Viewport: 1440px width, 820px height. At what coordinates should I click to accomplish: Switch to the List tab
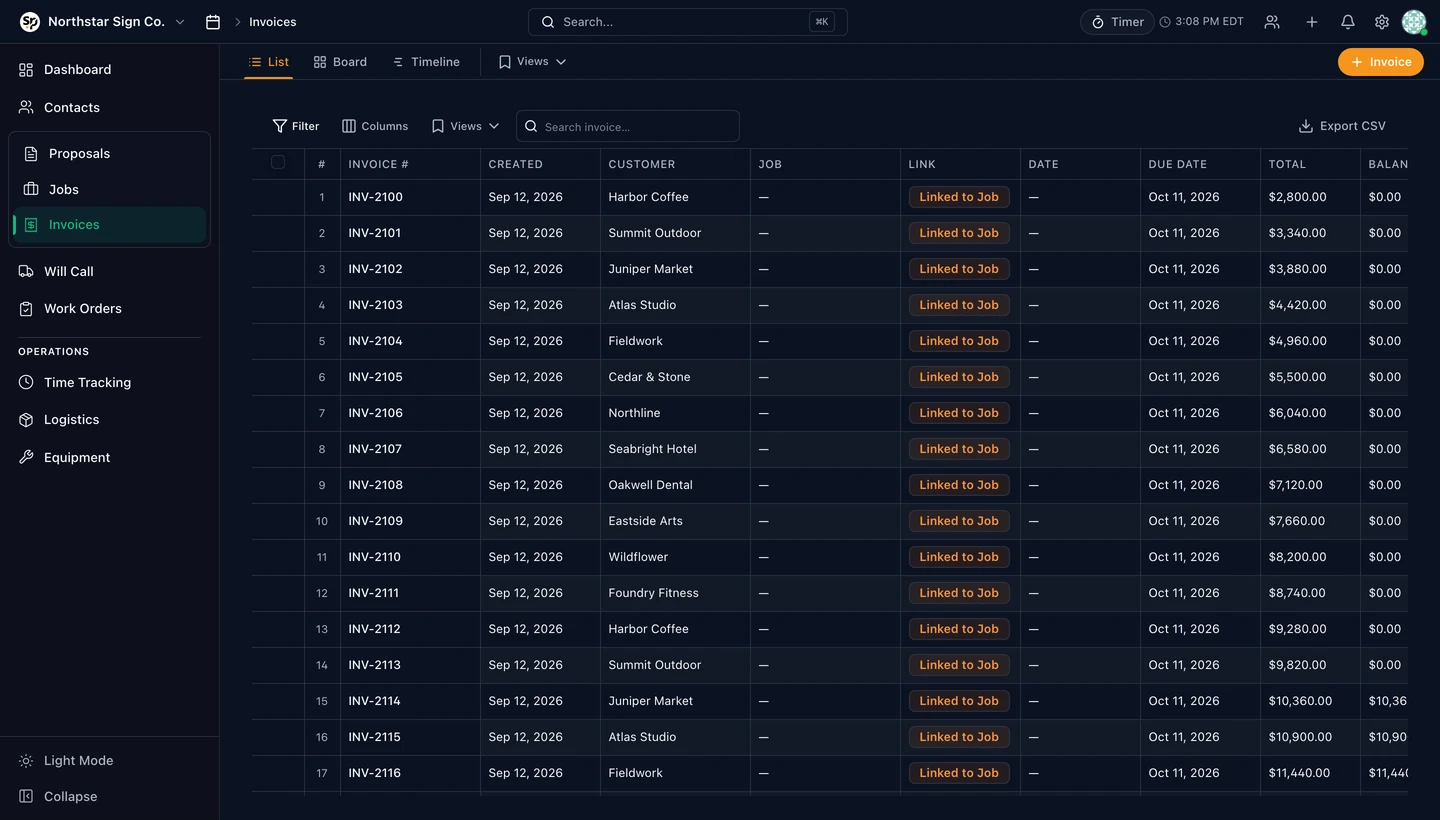pyautogui.click(x=269, y=62)
